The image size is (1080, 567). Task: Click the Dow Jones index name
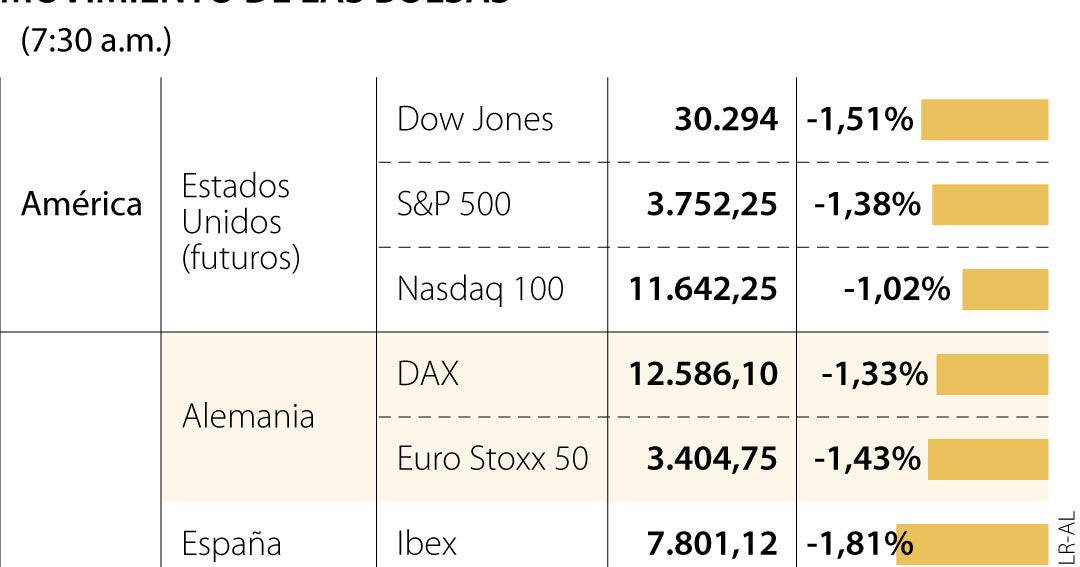(x=475, y=119)
